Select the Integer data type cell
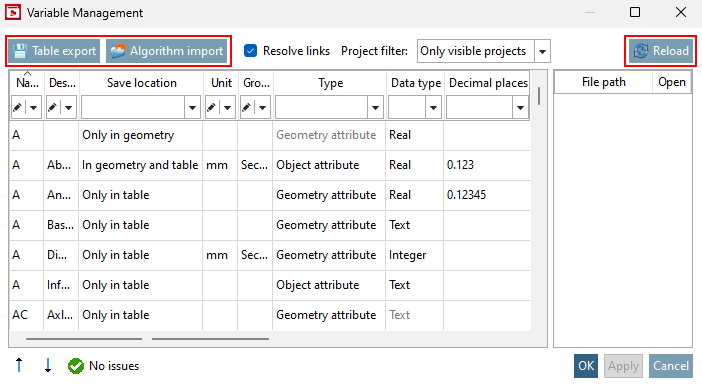Viewport: 702px width, 386px height. coord(415,255)
